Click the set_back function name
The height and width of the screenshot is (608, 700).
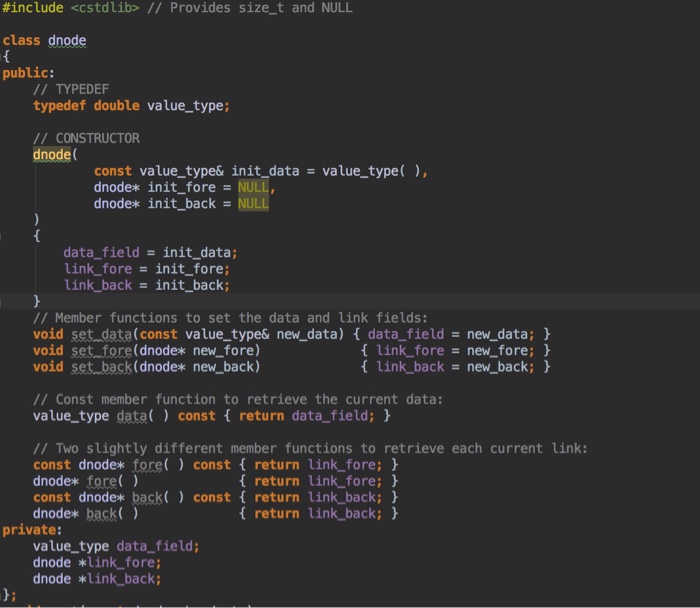101,367
